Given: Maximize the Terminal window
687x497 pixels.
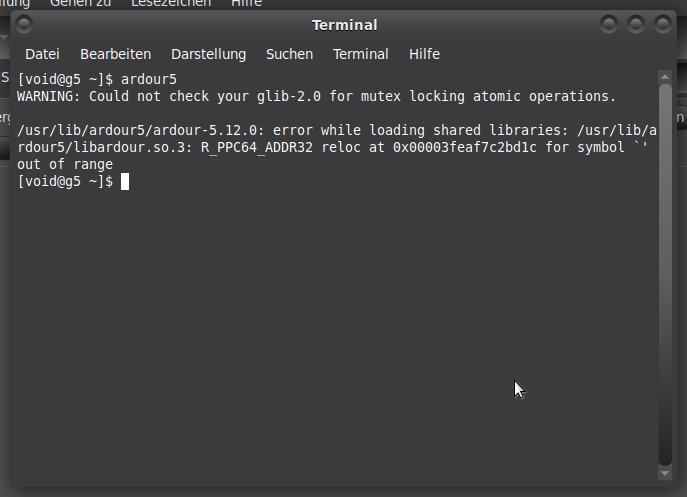Looking at the screenshot, I should click(636, 24).
